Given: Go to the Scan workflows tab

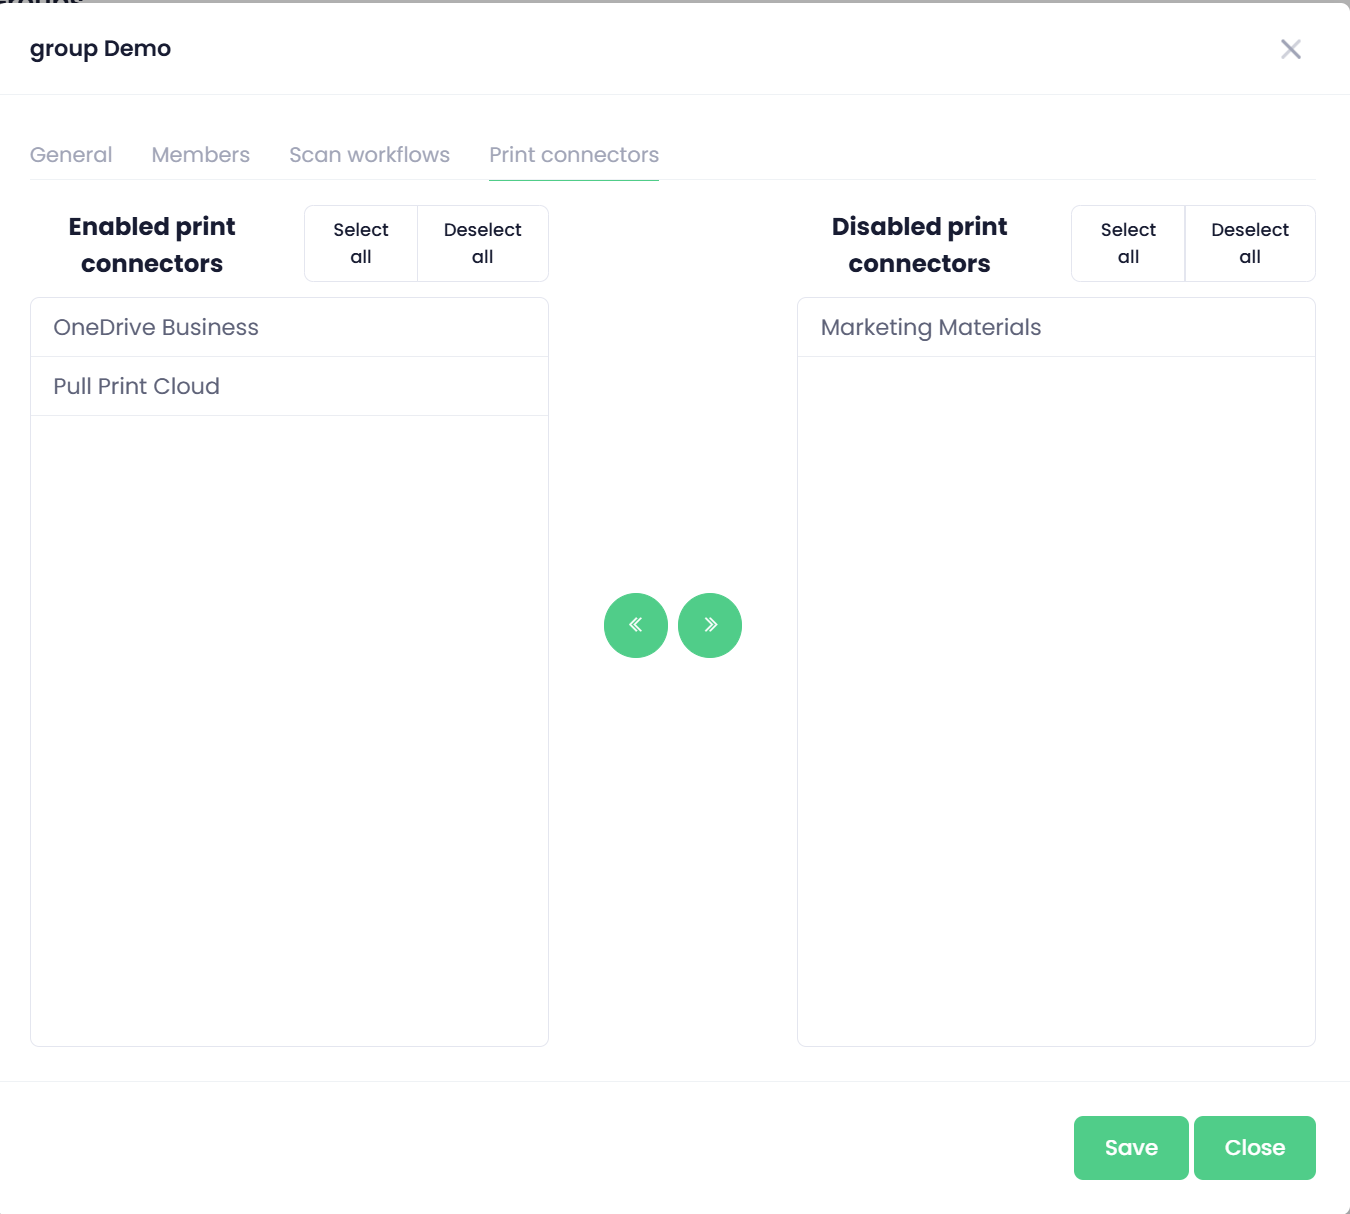Looking at the screenshot, I should tap(369, 155).
